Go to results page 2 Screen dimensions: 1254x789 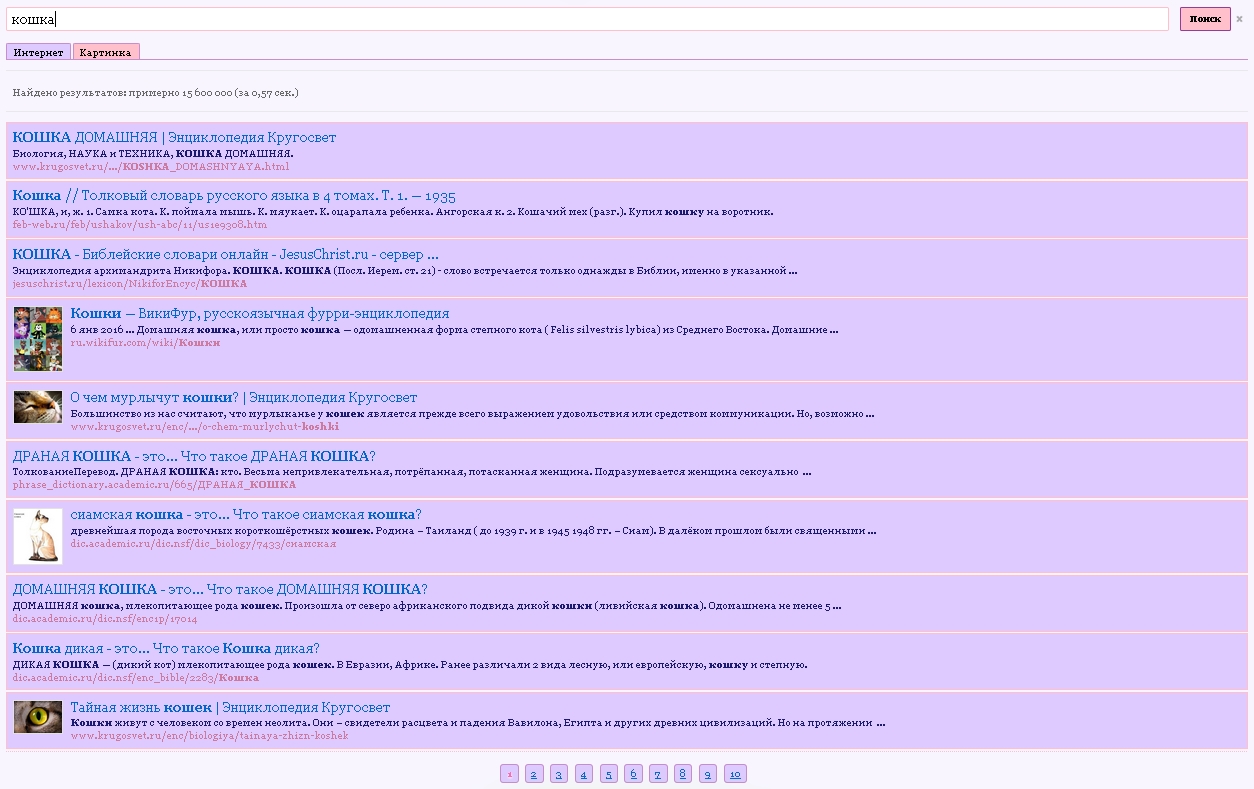pyautogui.click(x=534, y=774)
